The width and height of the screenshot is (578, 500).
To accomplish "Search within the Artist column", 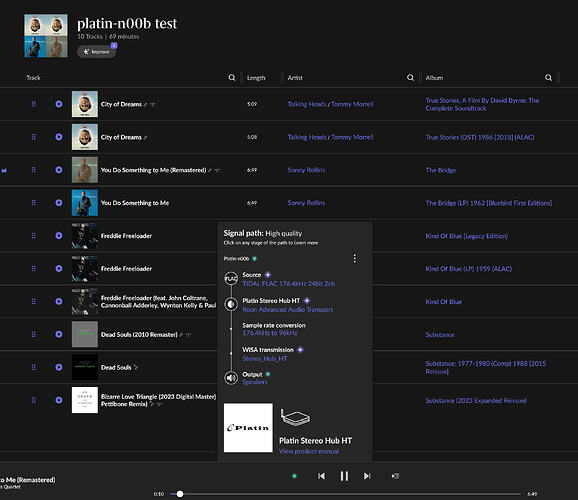I will [x=410, y=77].
